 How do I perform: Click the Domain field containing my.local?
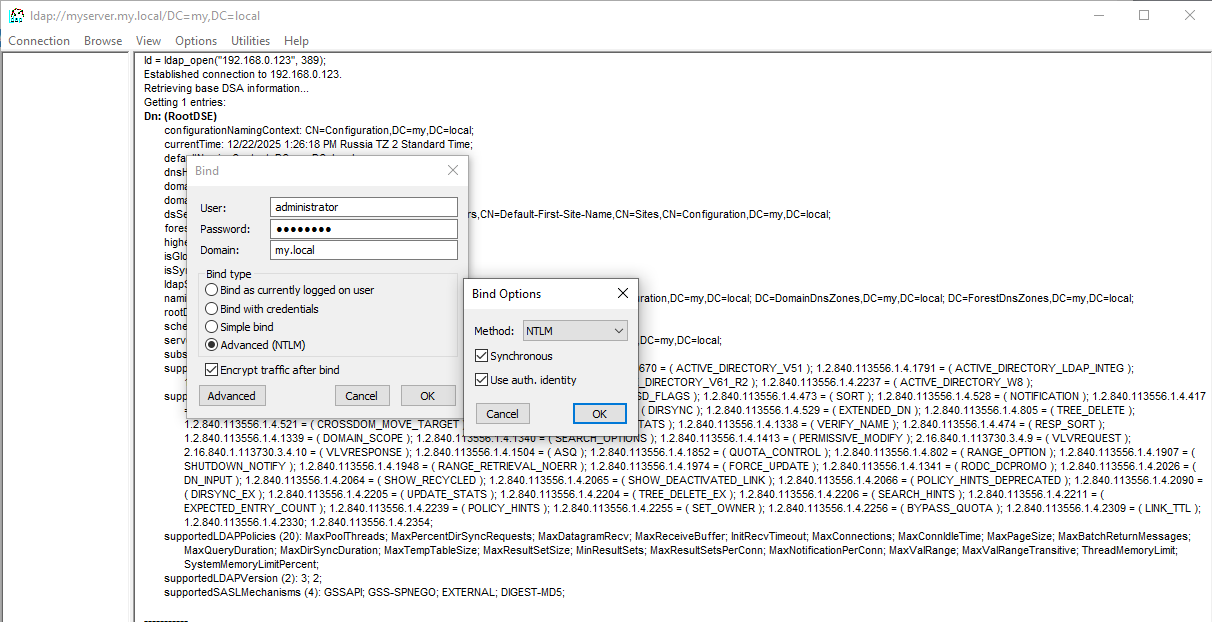[363, 250]
